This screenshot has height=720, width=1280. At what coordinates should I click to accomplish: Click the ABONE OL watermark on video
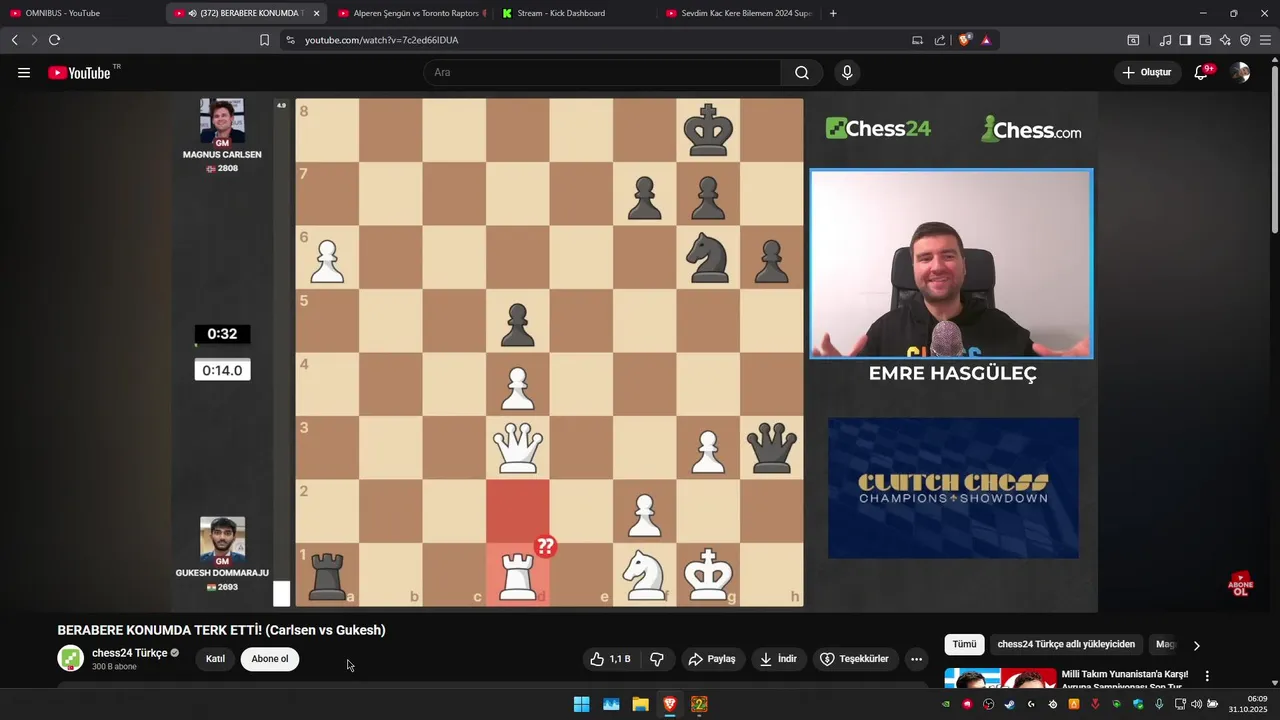pos(1240,584)
